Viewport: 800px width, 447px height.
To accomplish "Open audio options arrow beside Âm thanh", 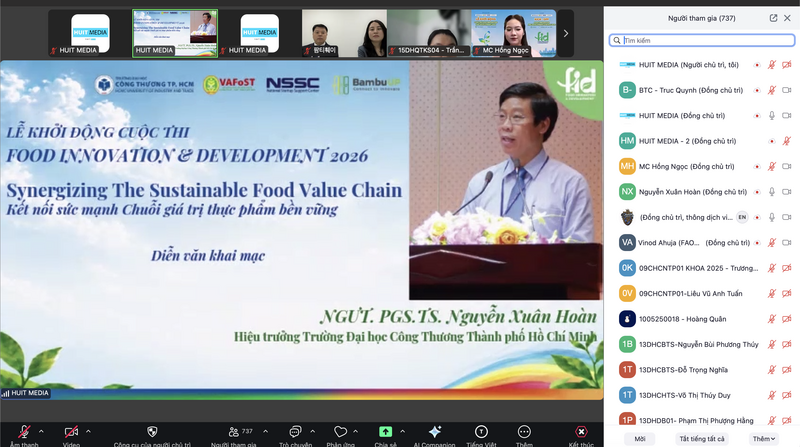I will click(41, 432).
